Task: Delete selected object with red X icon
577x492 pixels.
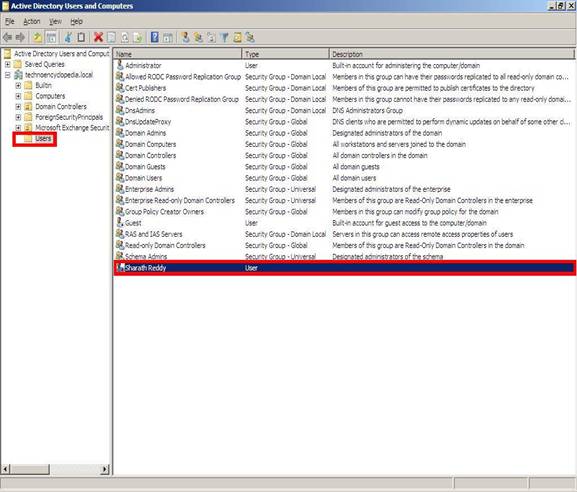Action: coord(98,37)
